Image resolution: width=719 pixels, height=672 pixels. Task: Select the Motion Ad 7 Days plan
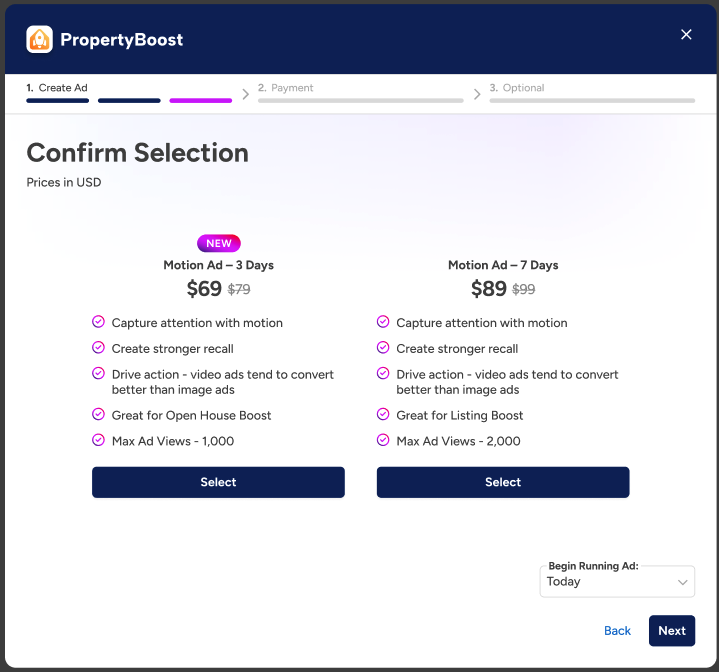pos(503,482)
